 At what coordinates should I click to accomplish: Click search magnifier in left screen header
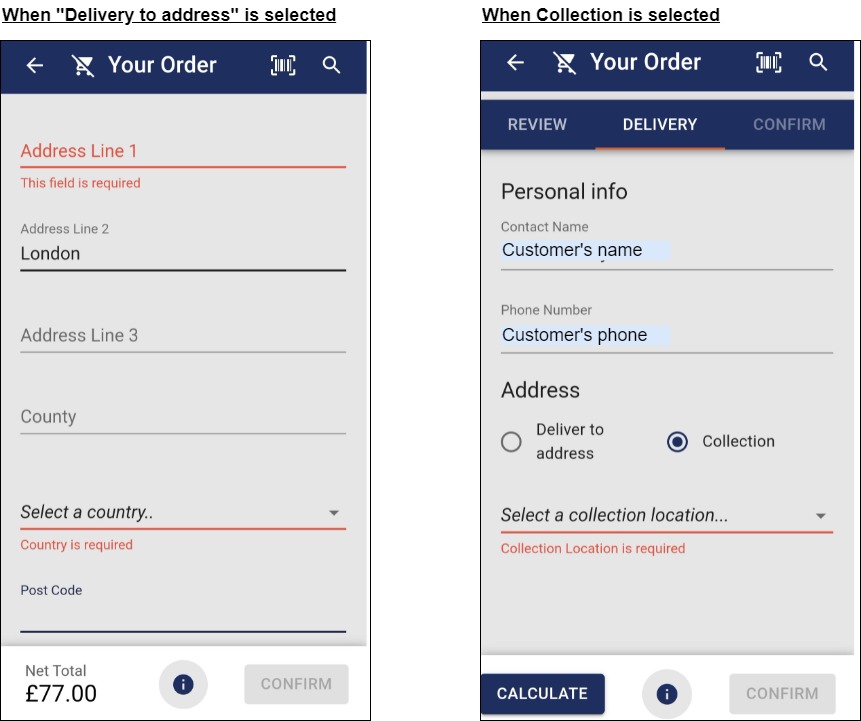tap(331, 65)
